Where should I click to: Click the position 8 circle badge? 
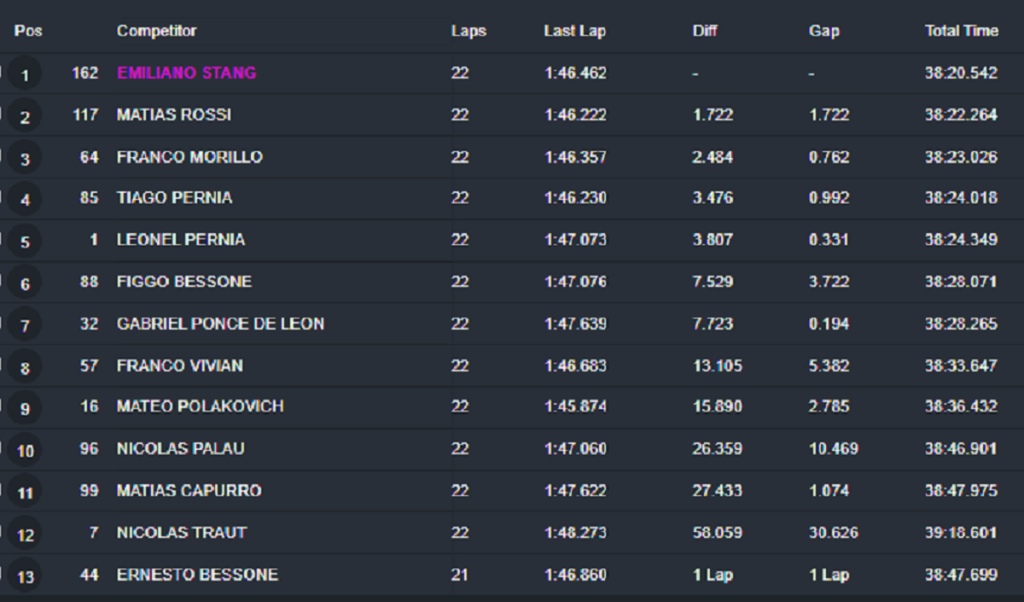coord(25,367)
